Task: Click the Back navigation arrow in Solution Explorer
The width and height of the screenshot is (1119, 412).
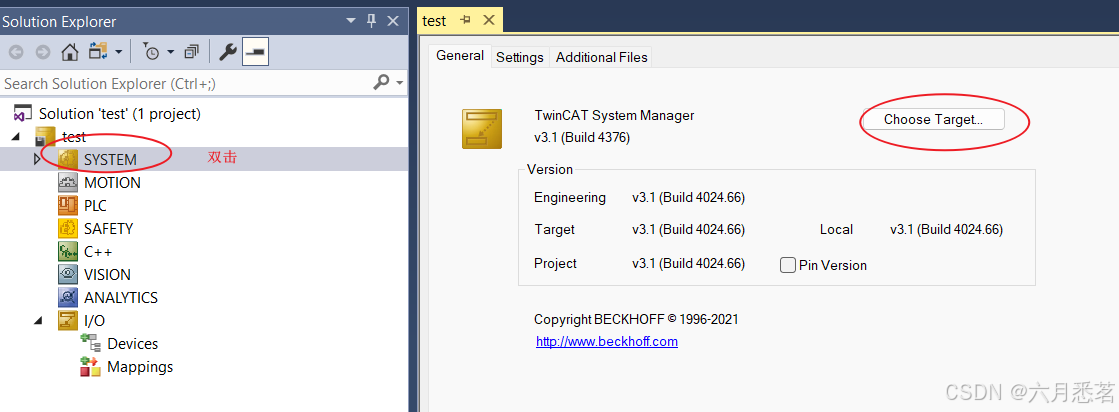Action: point(16,52)
